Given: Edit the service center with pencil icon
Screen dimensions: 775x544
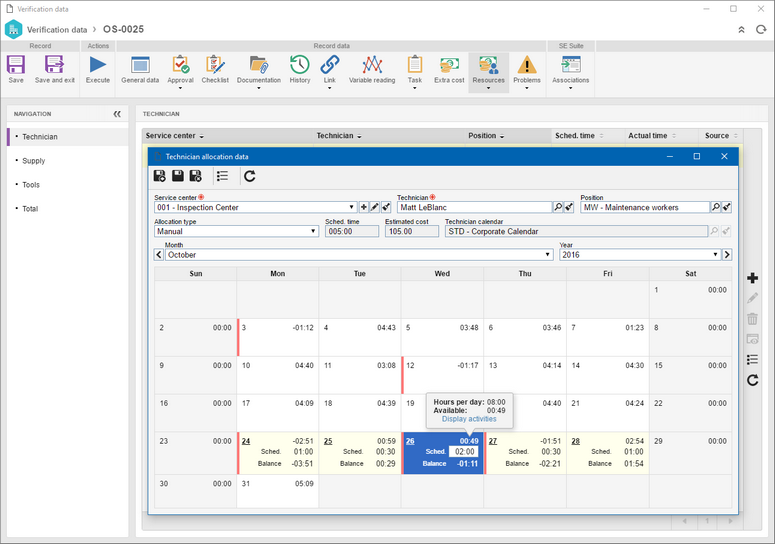Looking at the screenshot, I should [375, 208].
